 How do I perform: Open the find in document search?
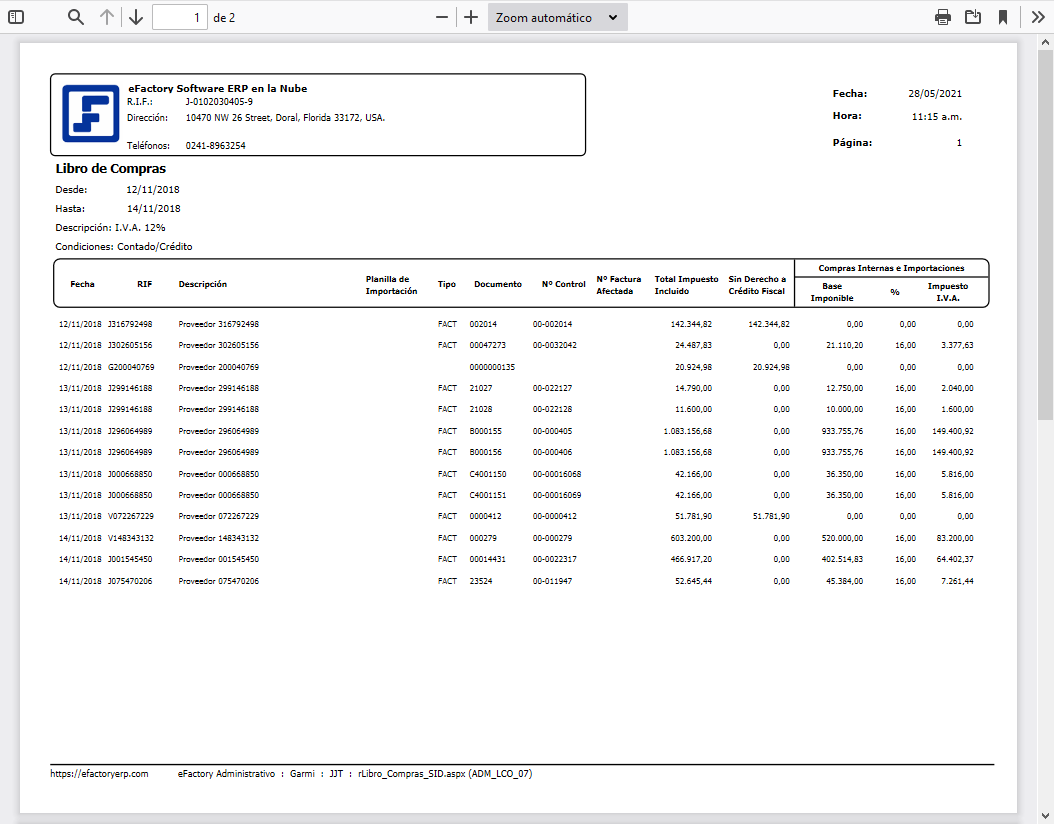(x=76, y=17)
